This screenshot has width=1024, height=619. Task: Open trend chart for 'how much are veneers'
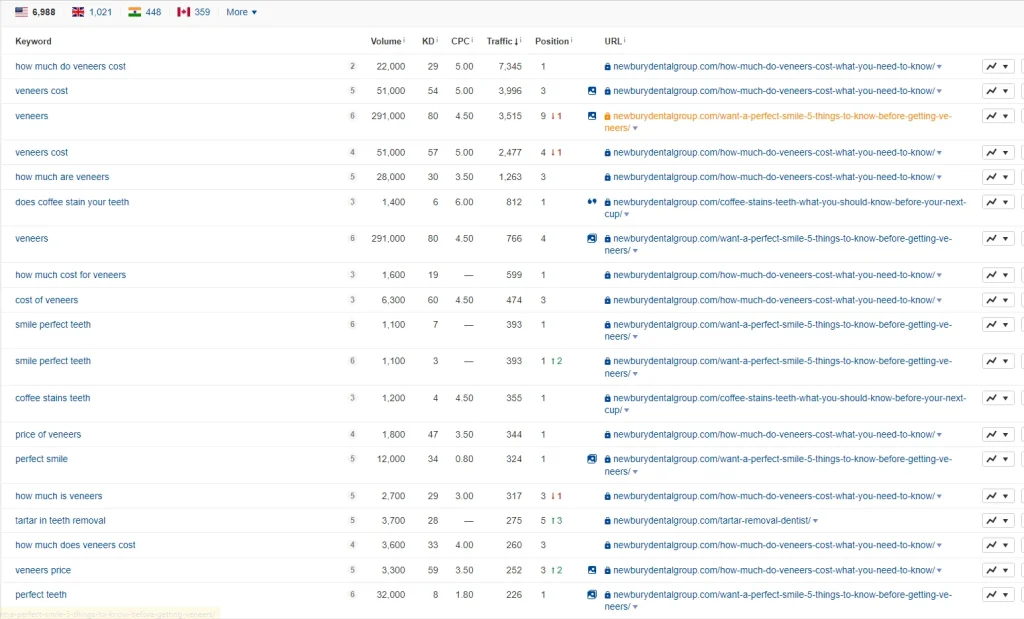(x=991, y=177)
